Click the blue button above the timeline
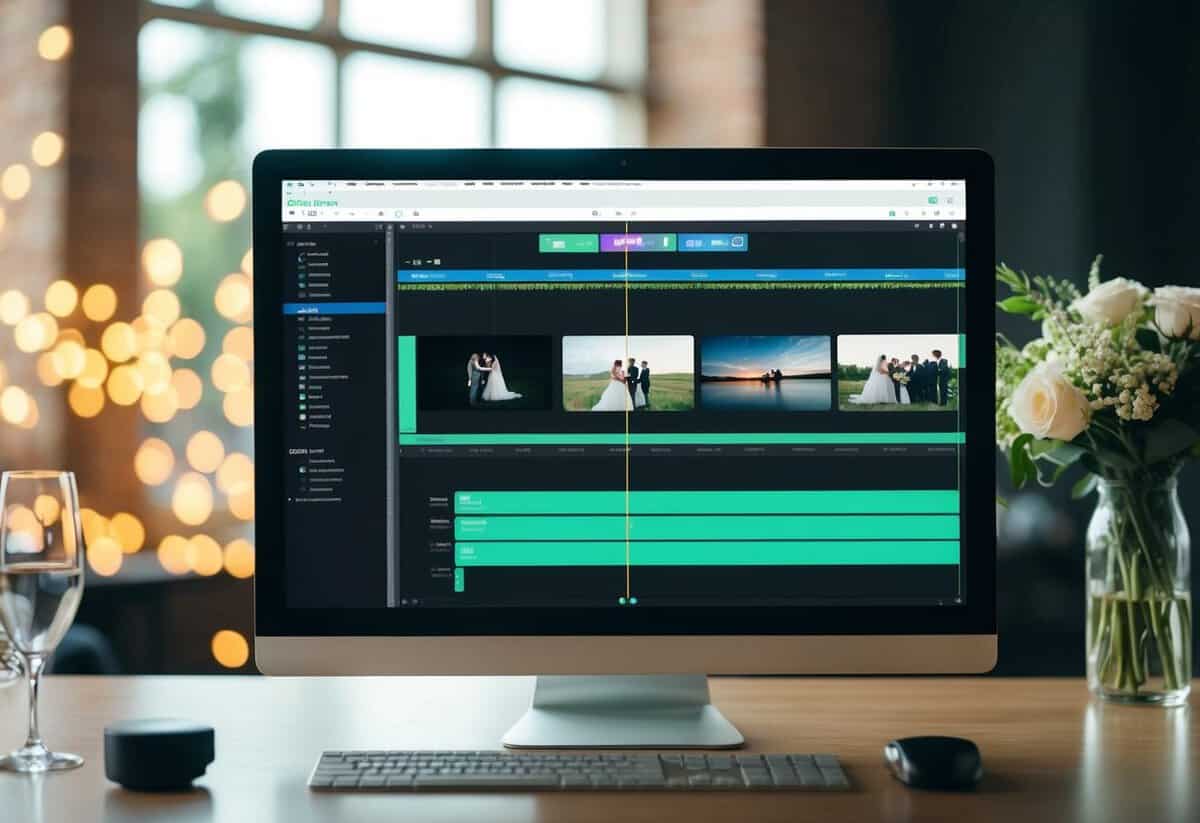 tap(712, 242)
